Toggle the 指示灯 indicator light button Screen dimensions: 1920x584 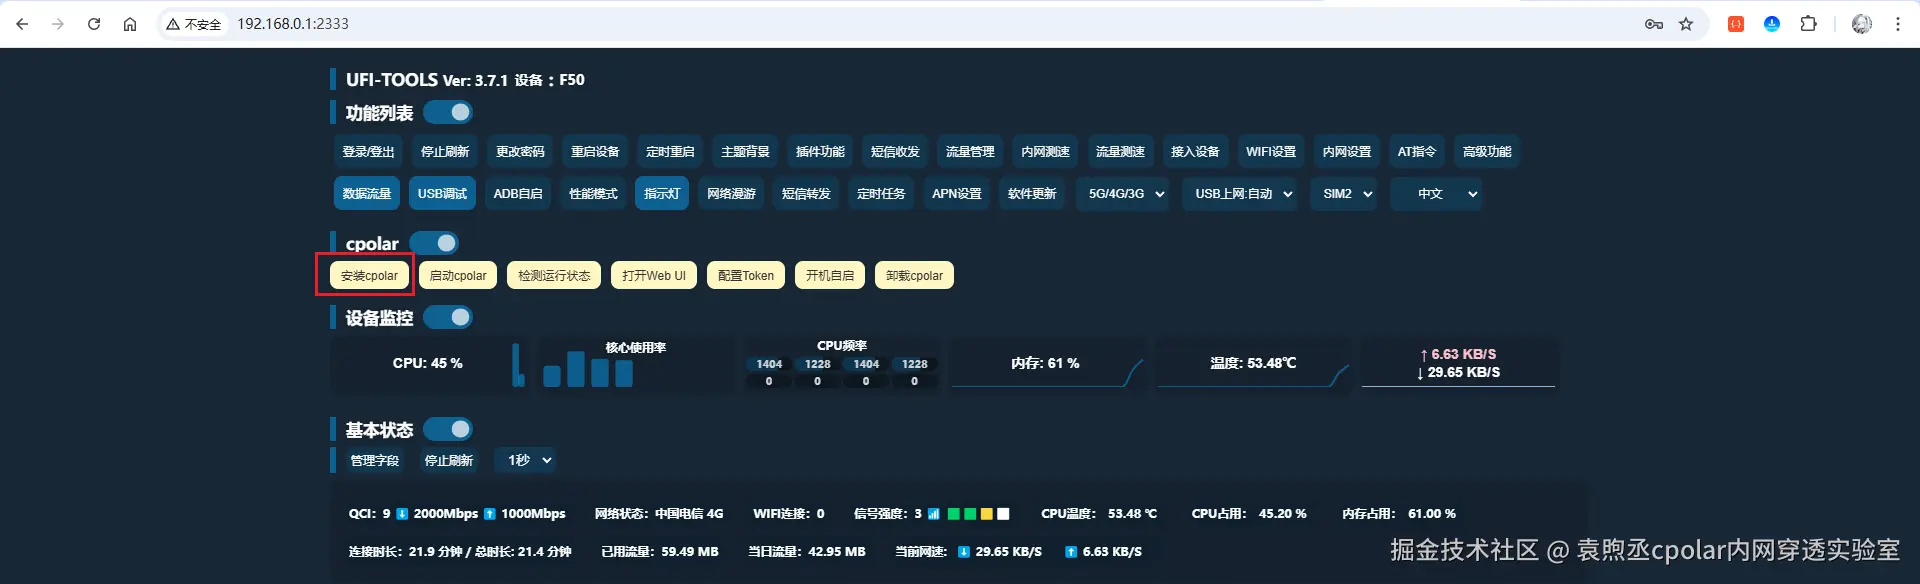pos(661,193)
